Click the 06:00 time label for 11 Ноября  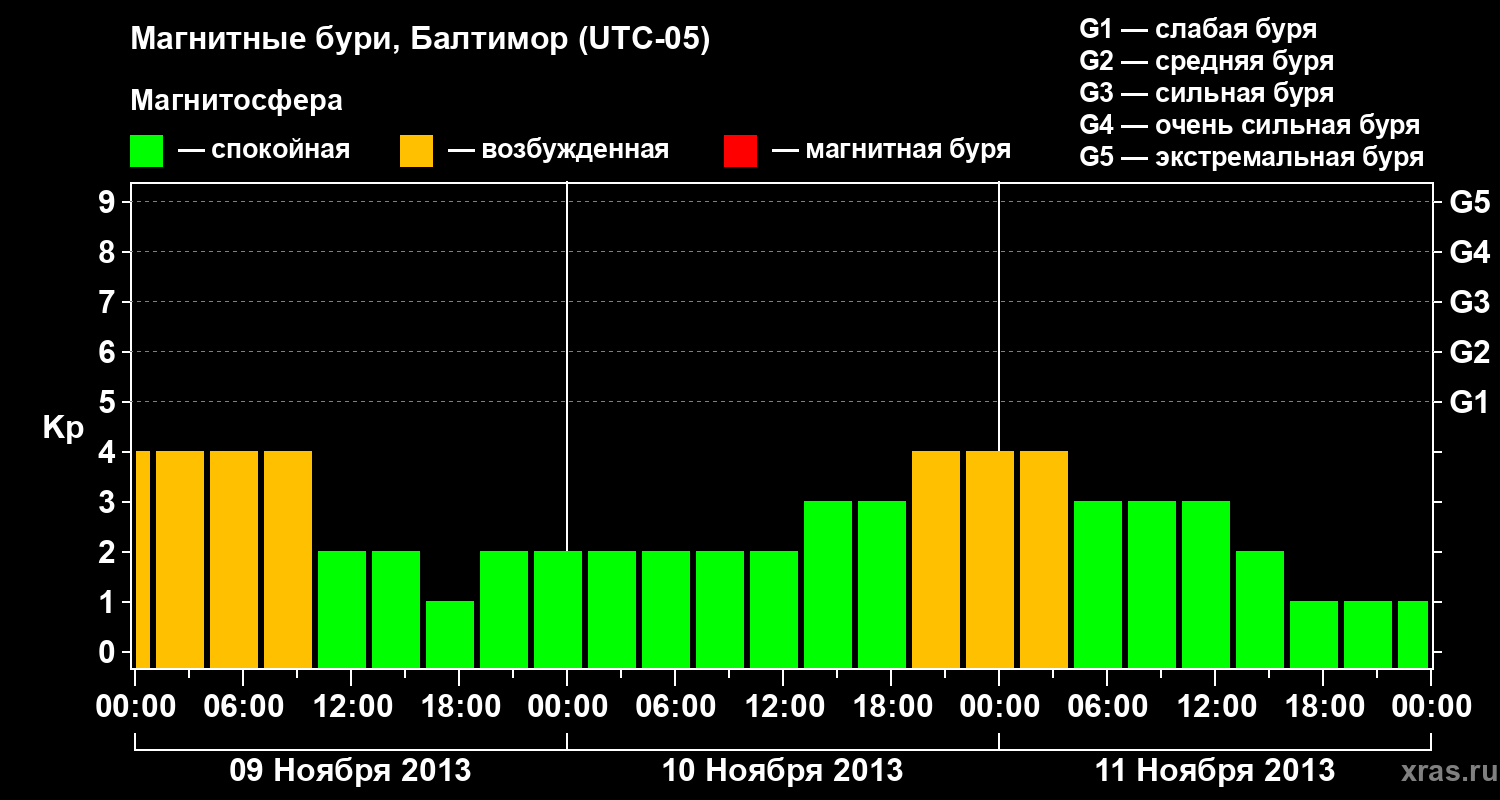[x=1107, y=707]
